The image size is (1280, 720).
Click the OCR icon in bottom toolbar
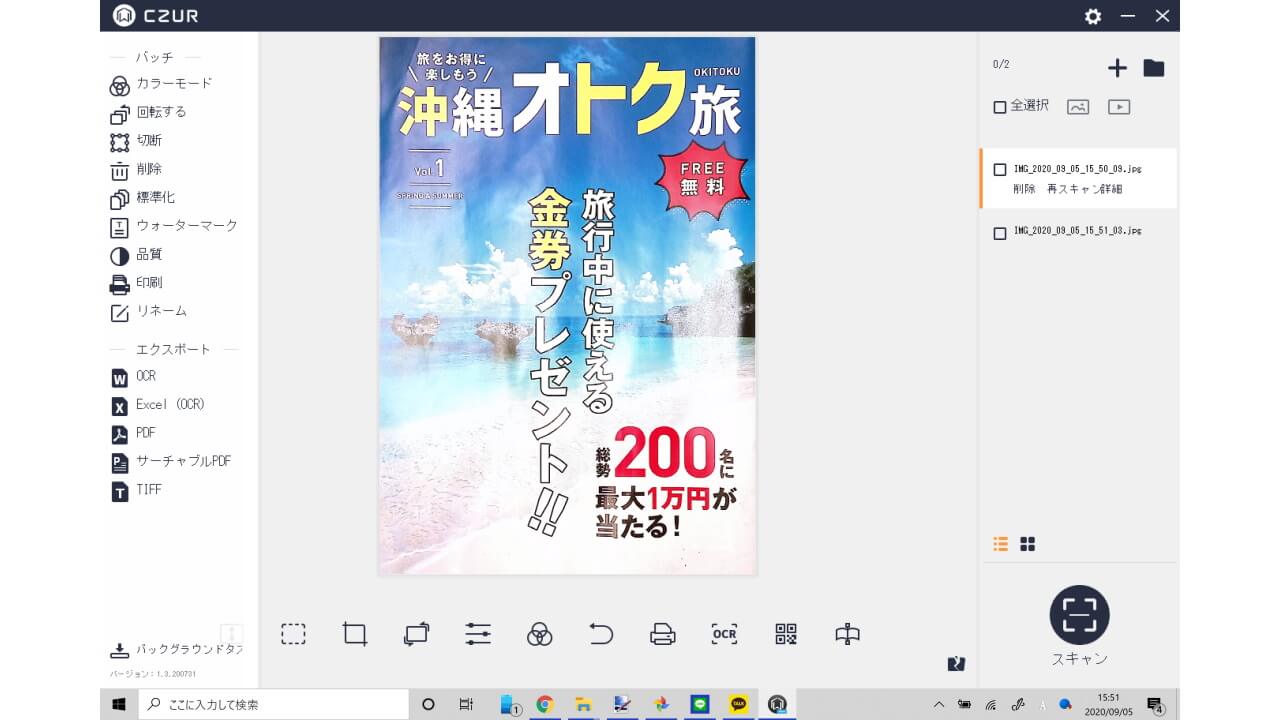pos(724,634)
